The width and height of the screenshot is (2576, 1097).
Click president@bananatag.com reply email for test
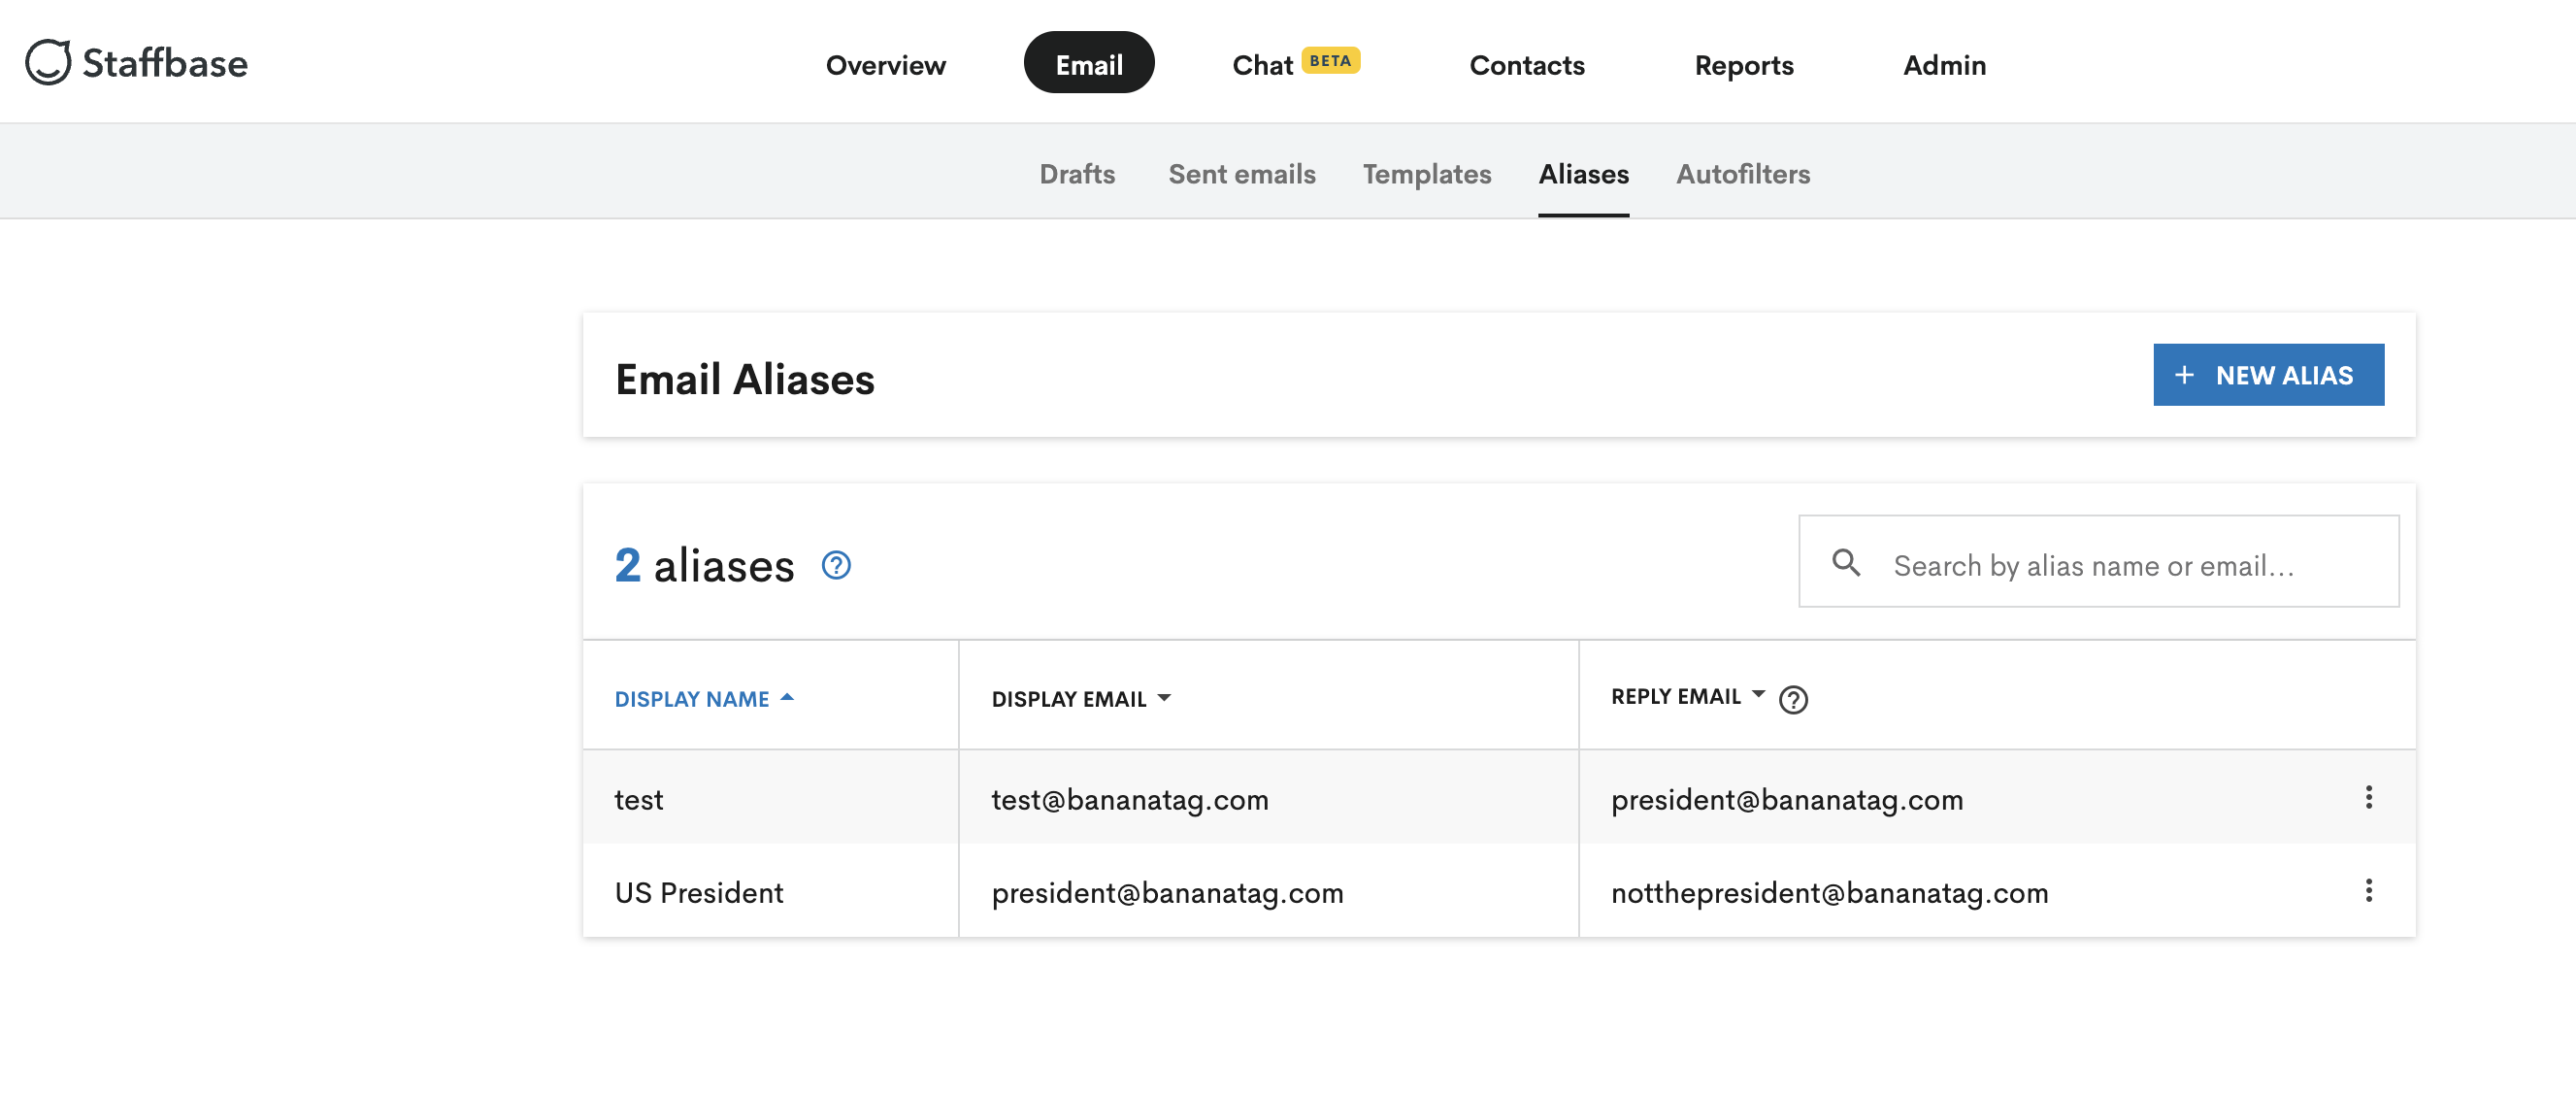pos(1787,800)
